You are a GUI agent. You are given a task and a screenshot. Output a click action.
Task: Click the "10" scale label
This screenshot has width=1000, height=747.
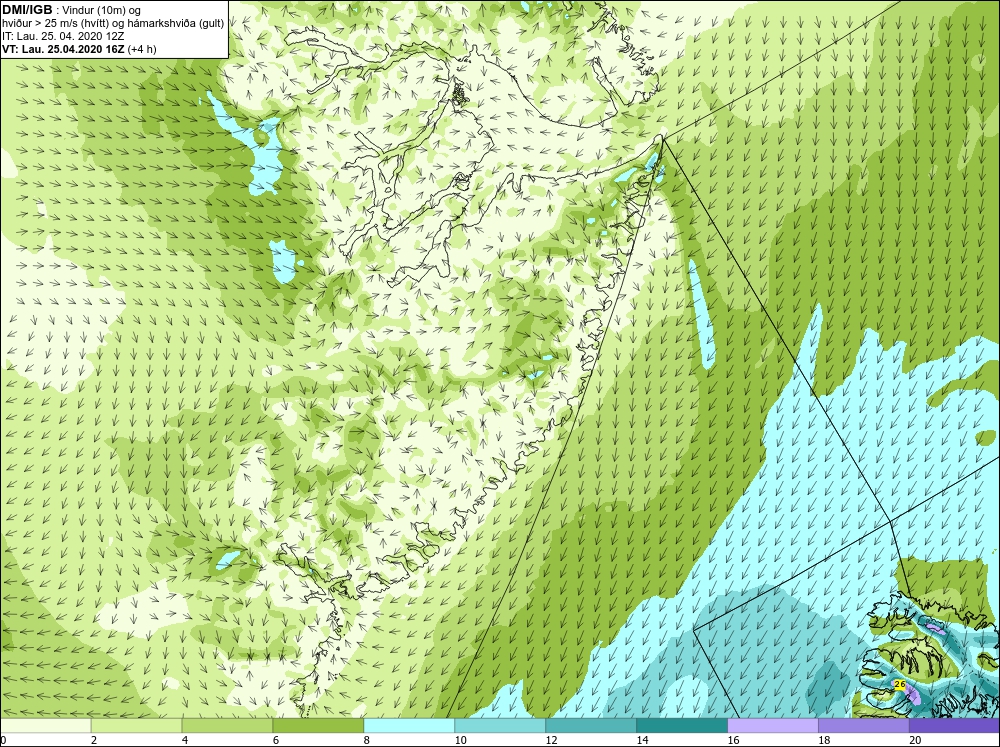(460, 740)
